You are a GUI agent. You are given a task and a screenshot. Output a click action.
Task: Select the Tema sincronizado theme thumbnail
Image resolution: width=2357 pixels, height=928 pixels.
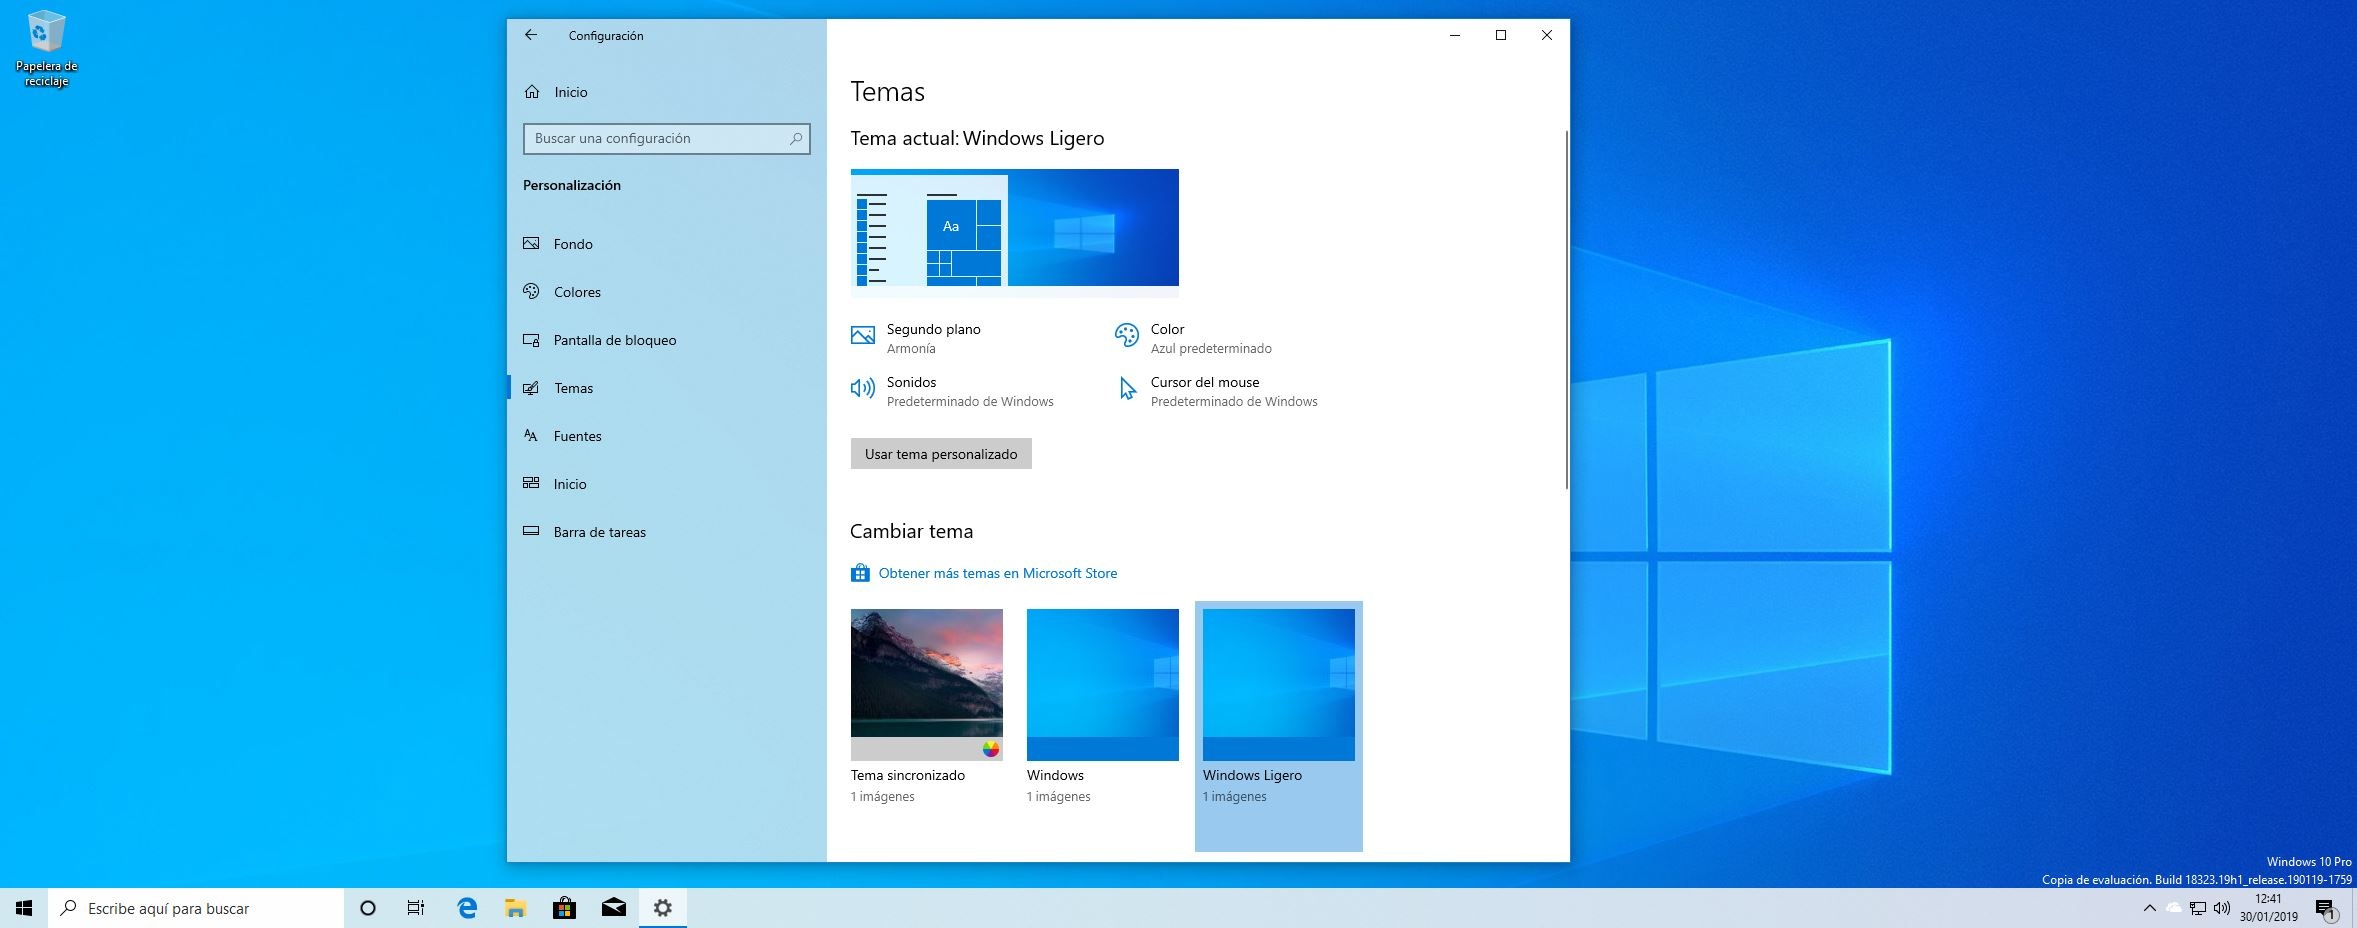coord(926,685)
